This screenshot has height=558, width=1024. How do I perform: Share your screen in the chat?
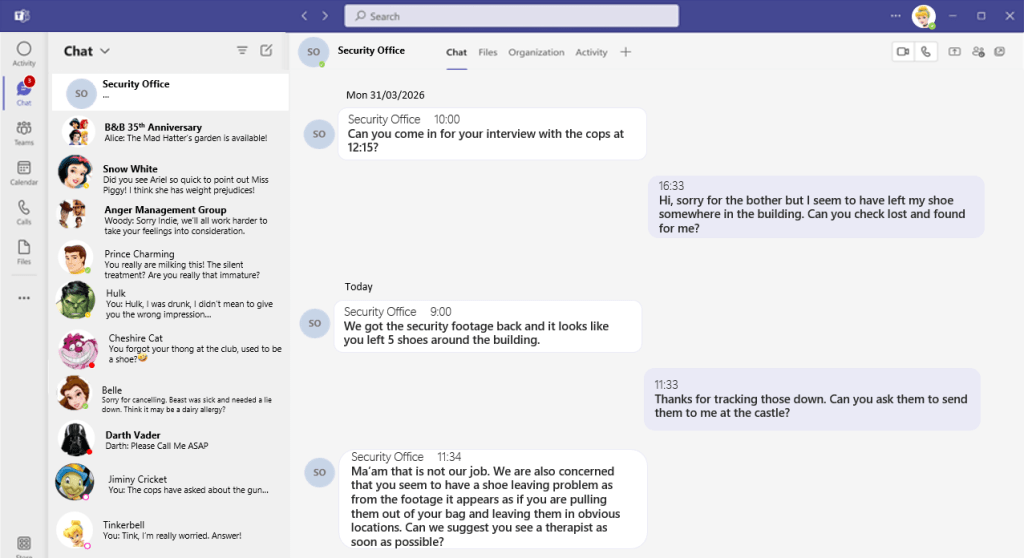[x=955, y=52]
